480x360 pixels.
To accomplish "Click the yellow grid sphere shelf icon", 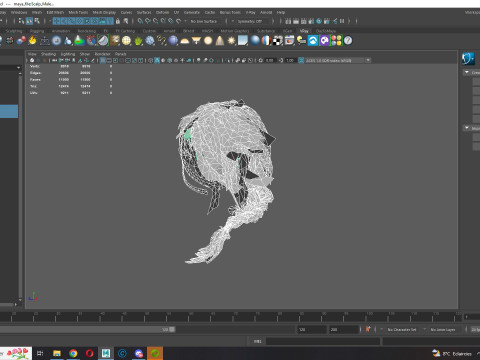I will pyautogui.click(x=126, y=41).
